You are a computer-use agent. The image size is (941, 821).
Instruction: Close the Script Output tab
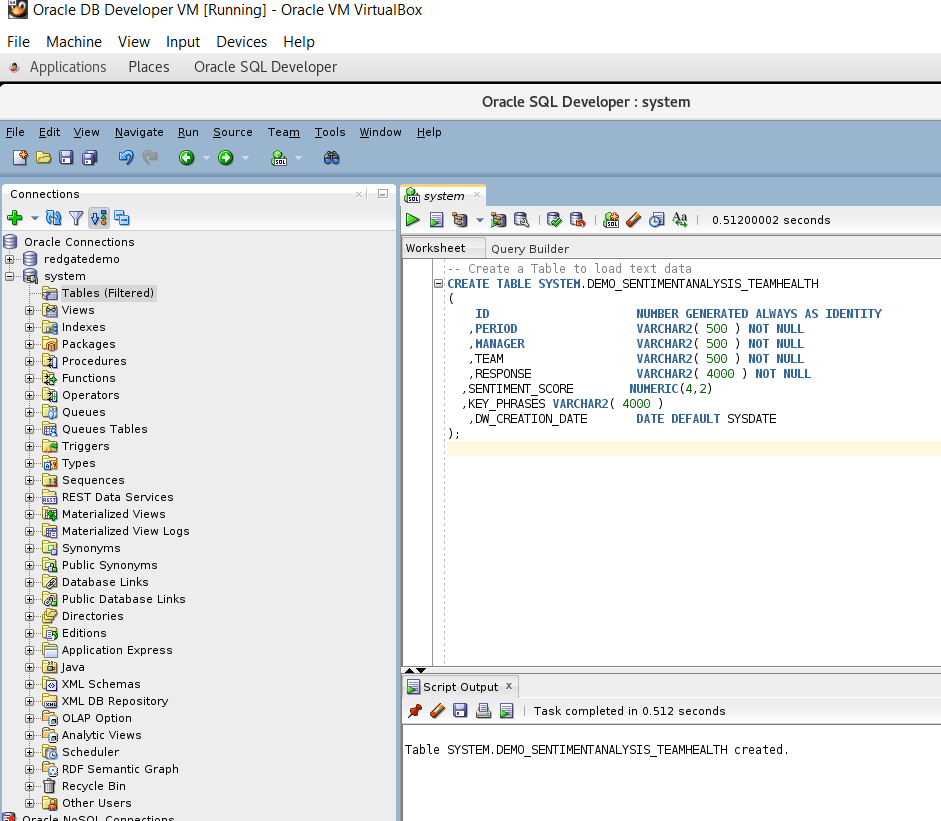coord(509,686)
